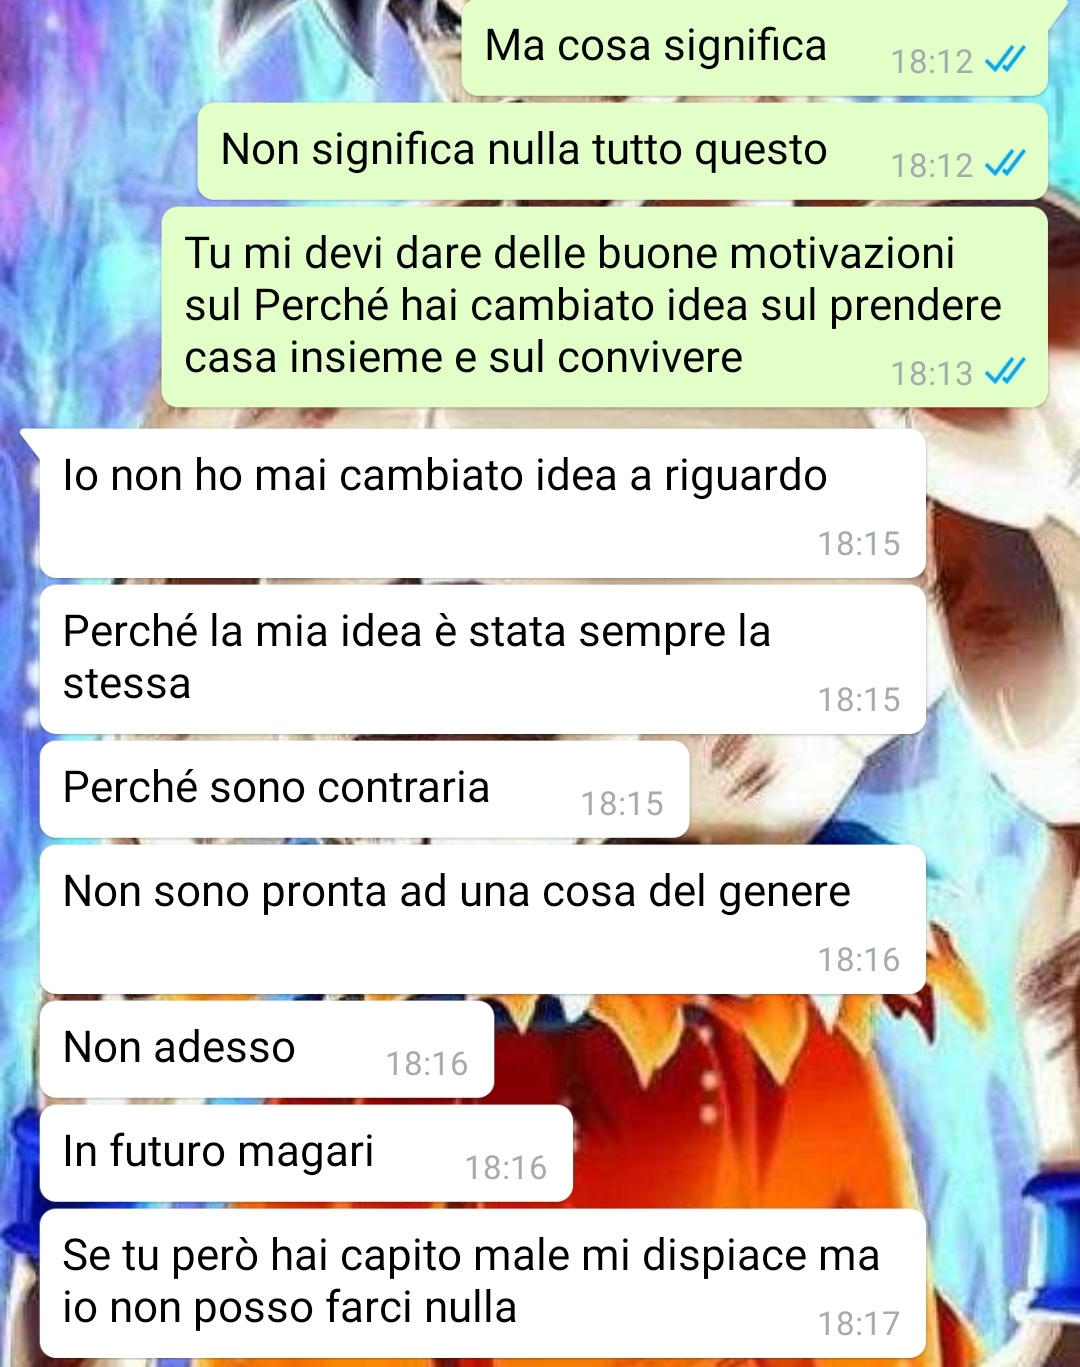Select the 'Tu mi devi dare delle buone motivazioni' message
This screenshot has width=1080, height=1367.
pyautogui.click(x=604, y=306)
